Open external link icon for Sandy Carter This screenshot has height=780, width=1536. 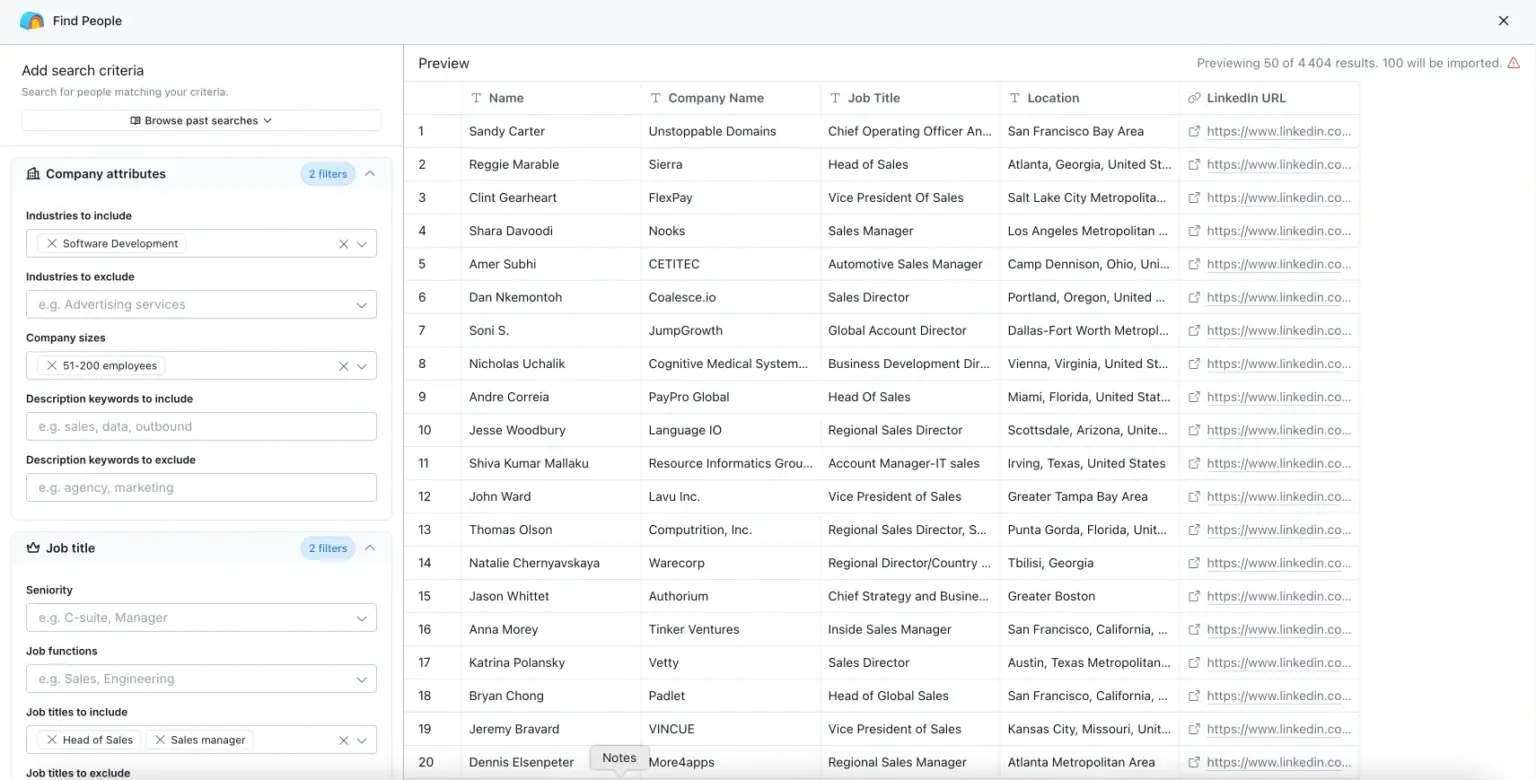click(1194, 131)
